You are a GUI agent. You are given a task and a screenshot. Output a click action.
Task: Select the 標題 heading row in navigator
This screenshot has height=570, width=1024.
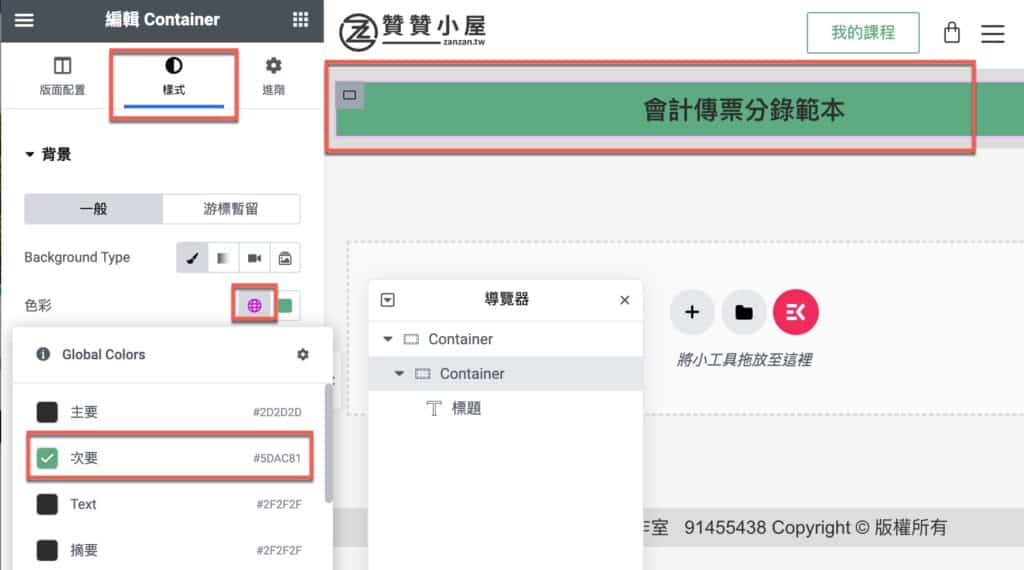pyautogui.click(x=505, y=408)
